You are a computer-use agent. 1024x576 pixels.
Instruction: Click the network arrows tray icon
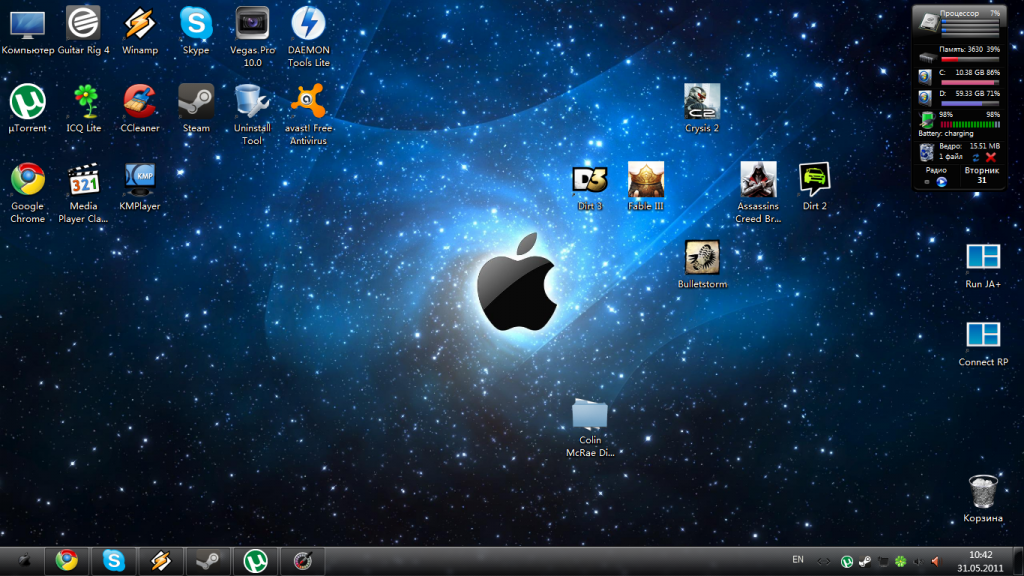(824, 561)
